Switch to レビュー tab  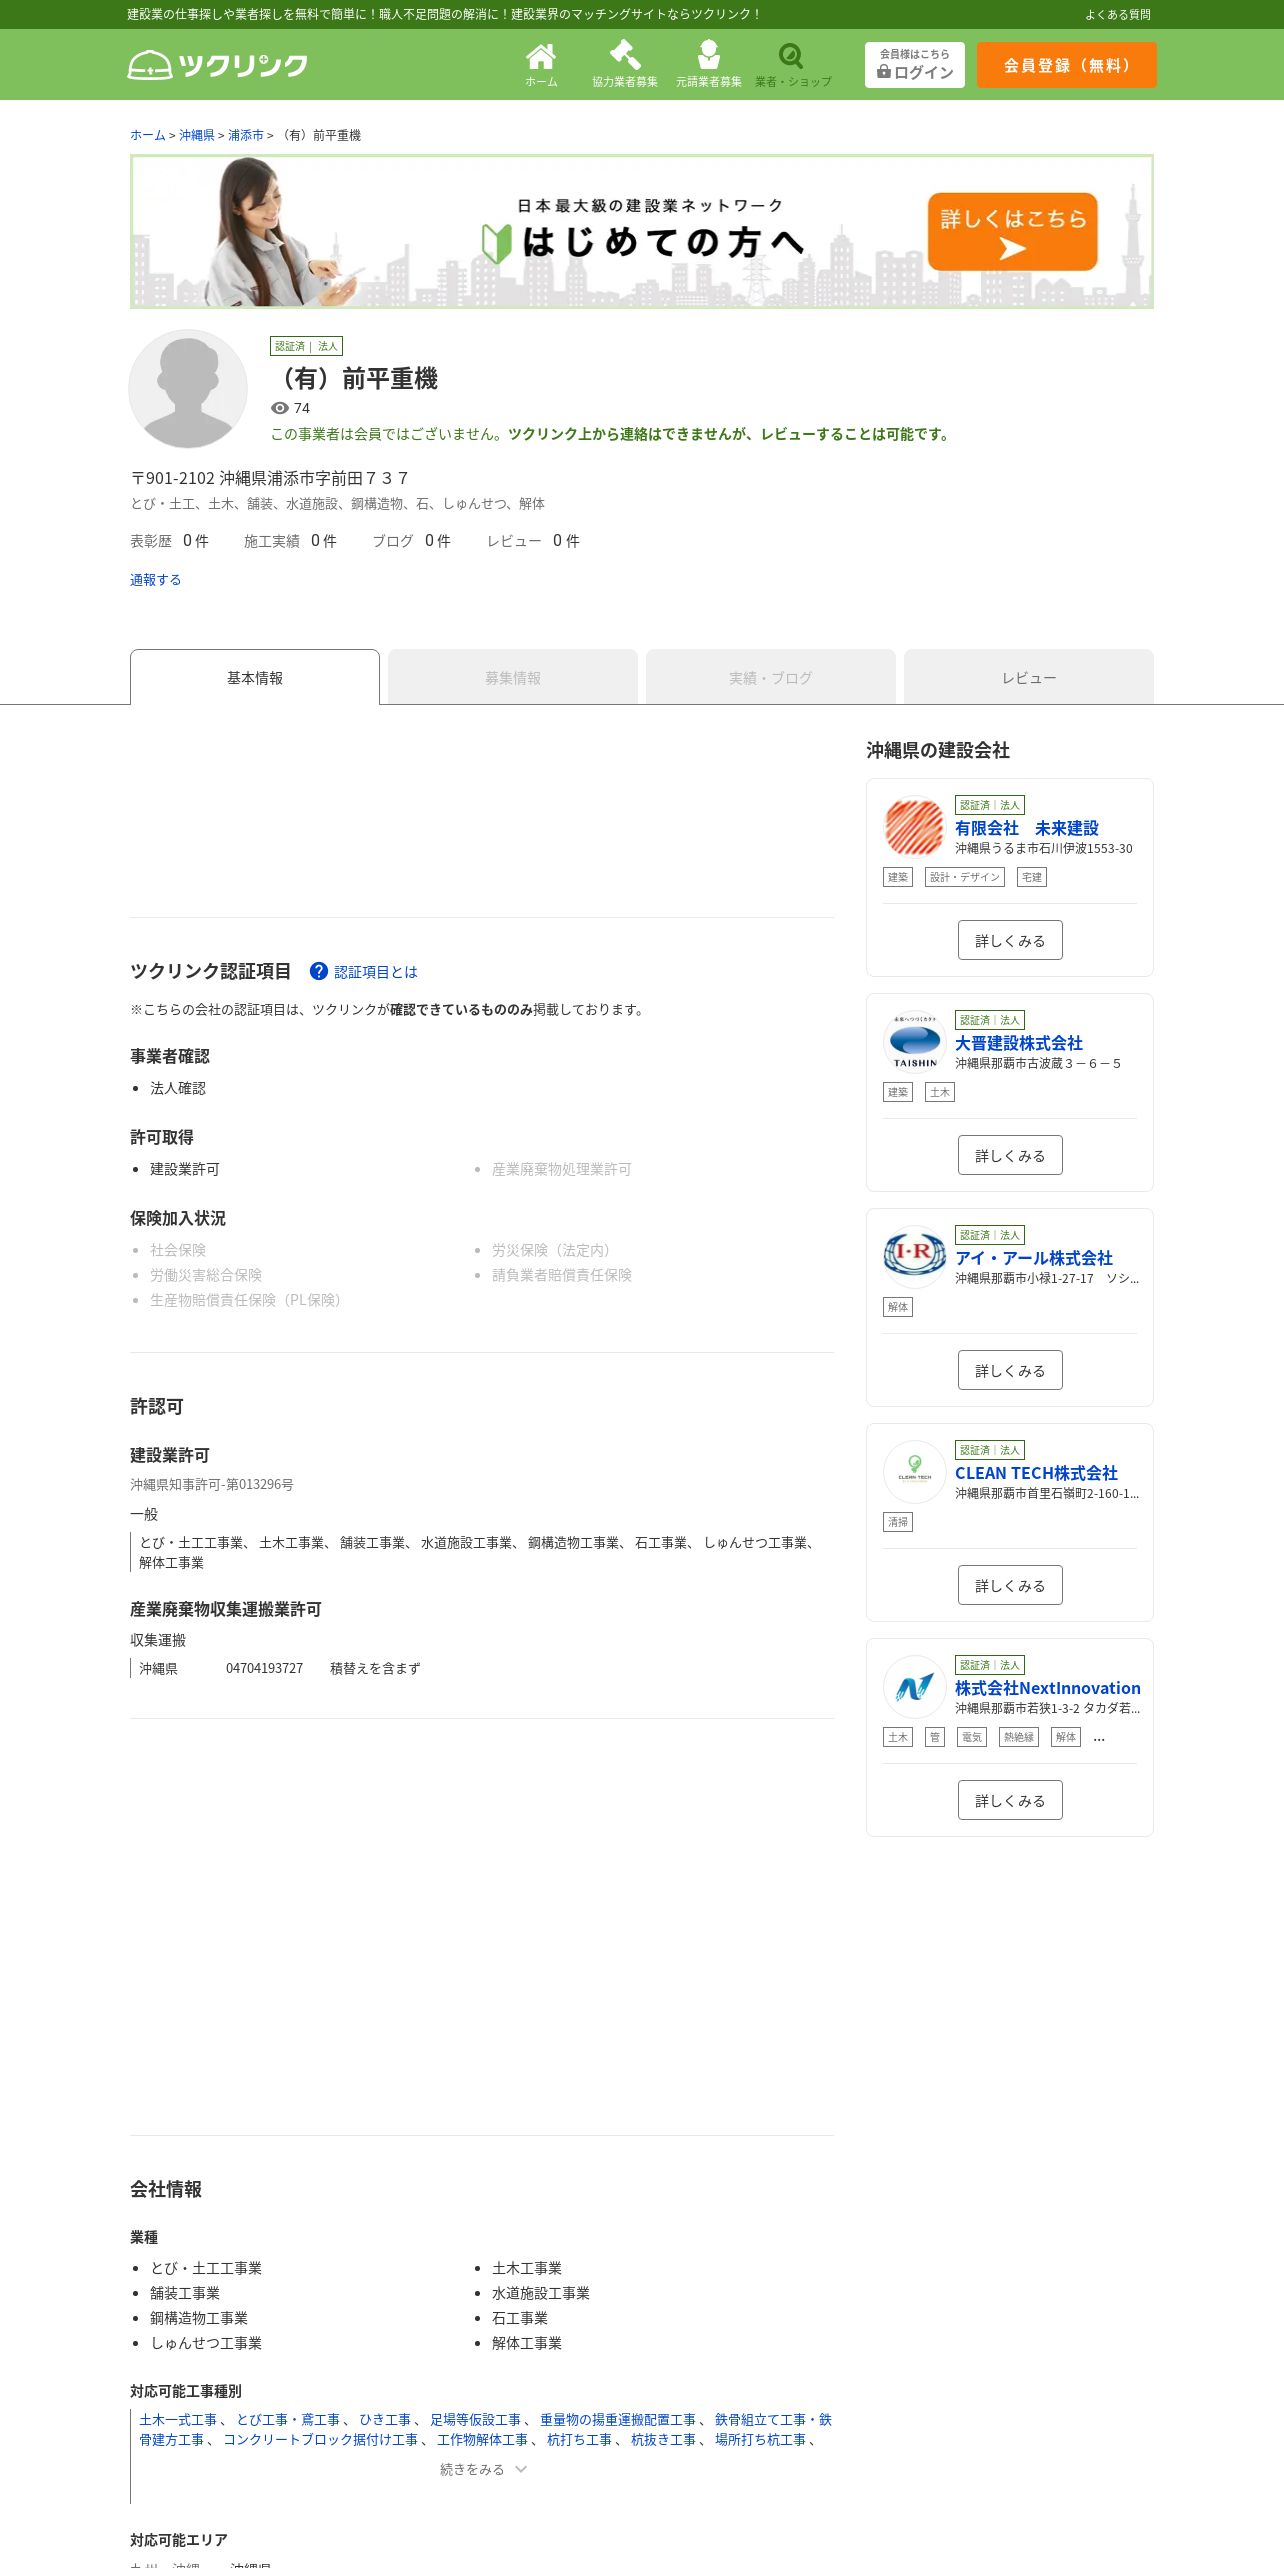tap(1029, 677)
